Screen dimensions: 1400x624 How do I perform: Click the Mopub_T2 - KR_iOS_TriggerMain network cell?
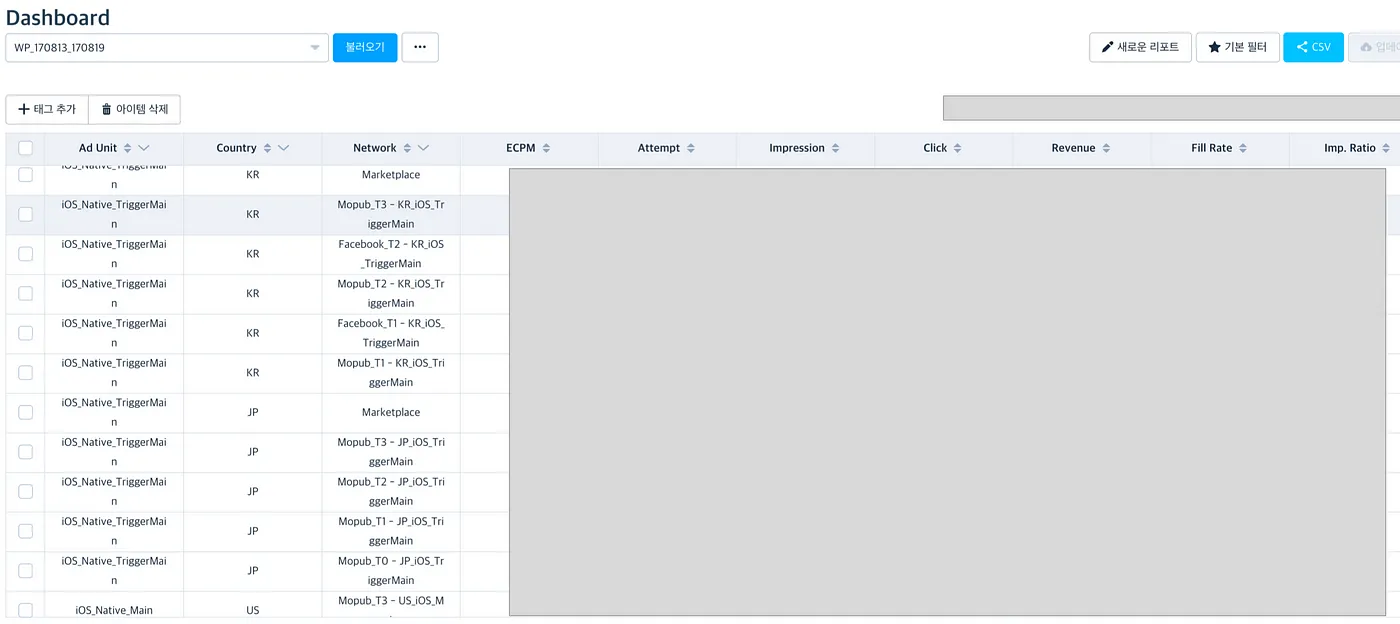[391, 293]
